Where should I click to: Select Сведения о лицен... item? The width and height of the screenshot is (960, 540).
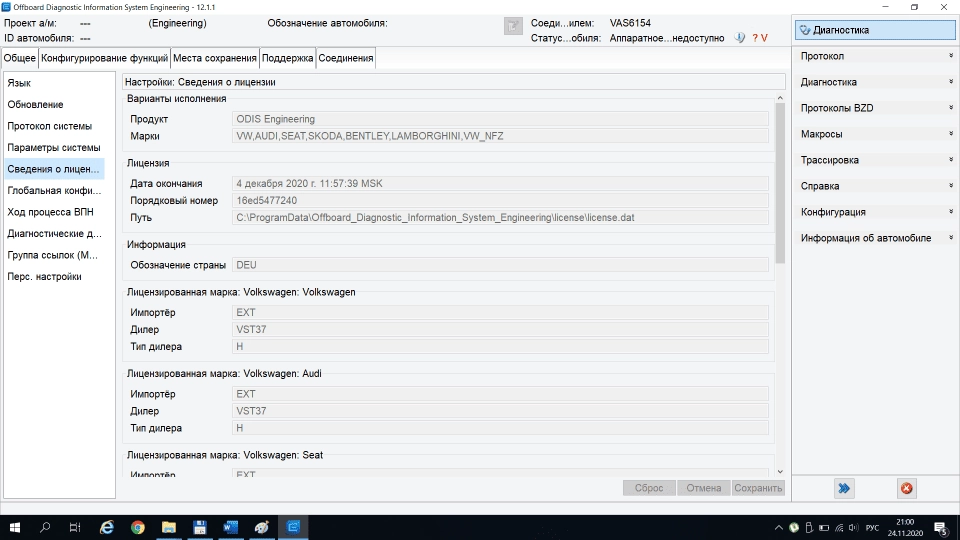point(55,169)
